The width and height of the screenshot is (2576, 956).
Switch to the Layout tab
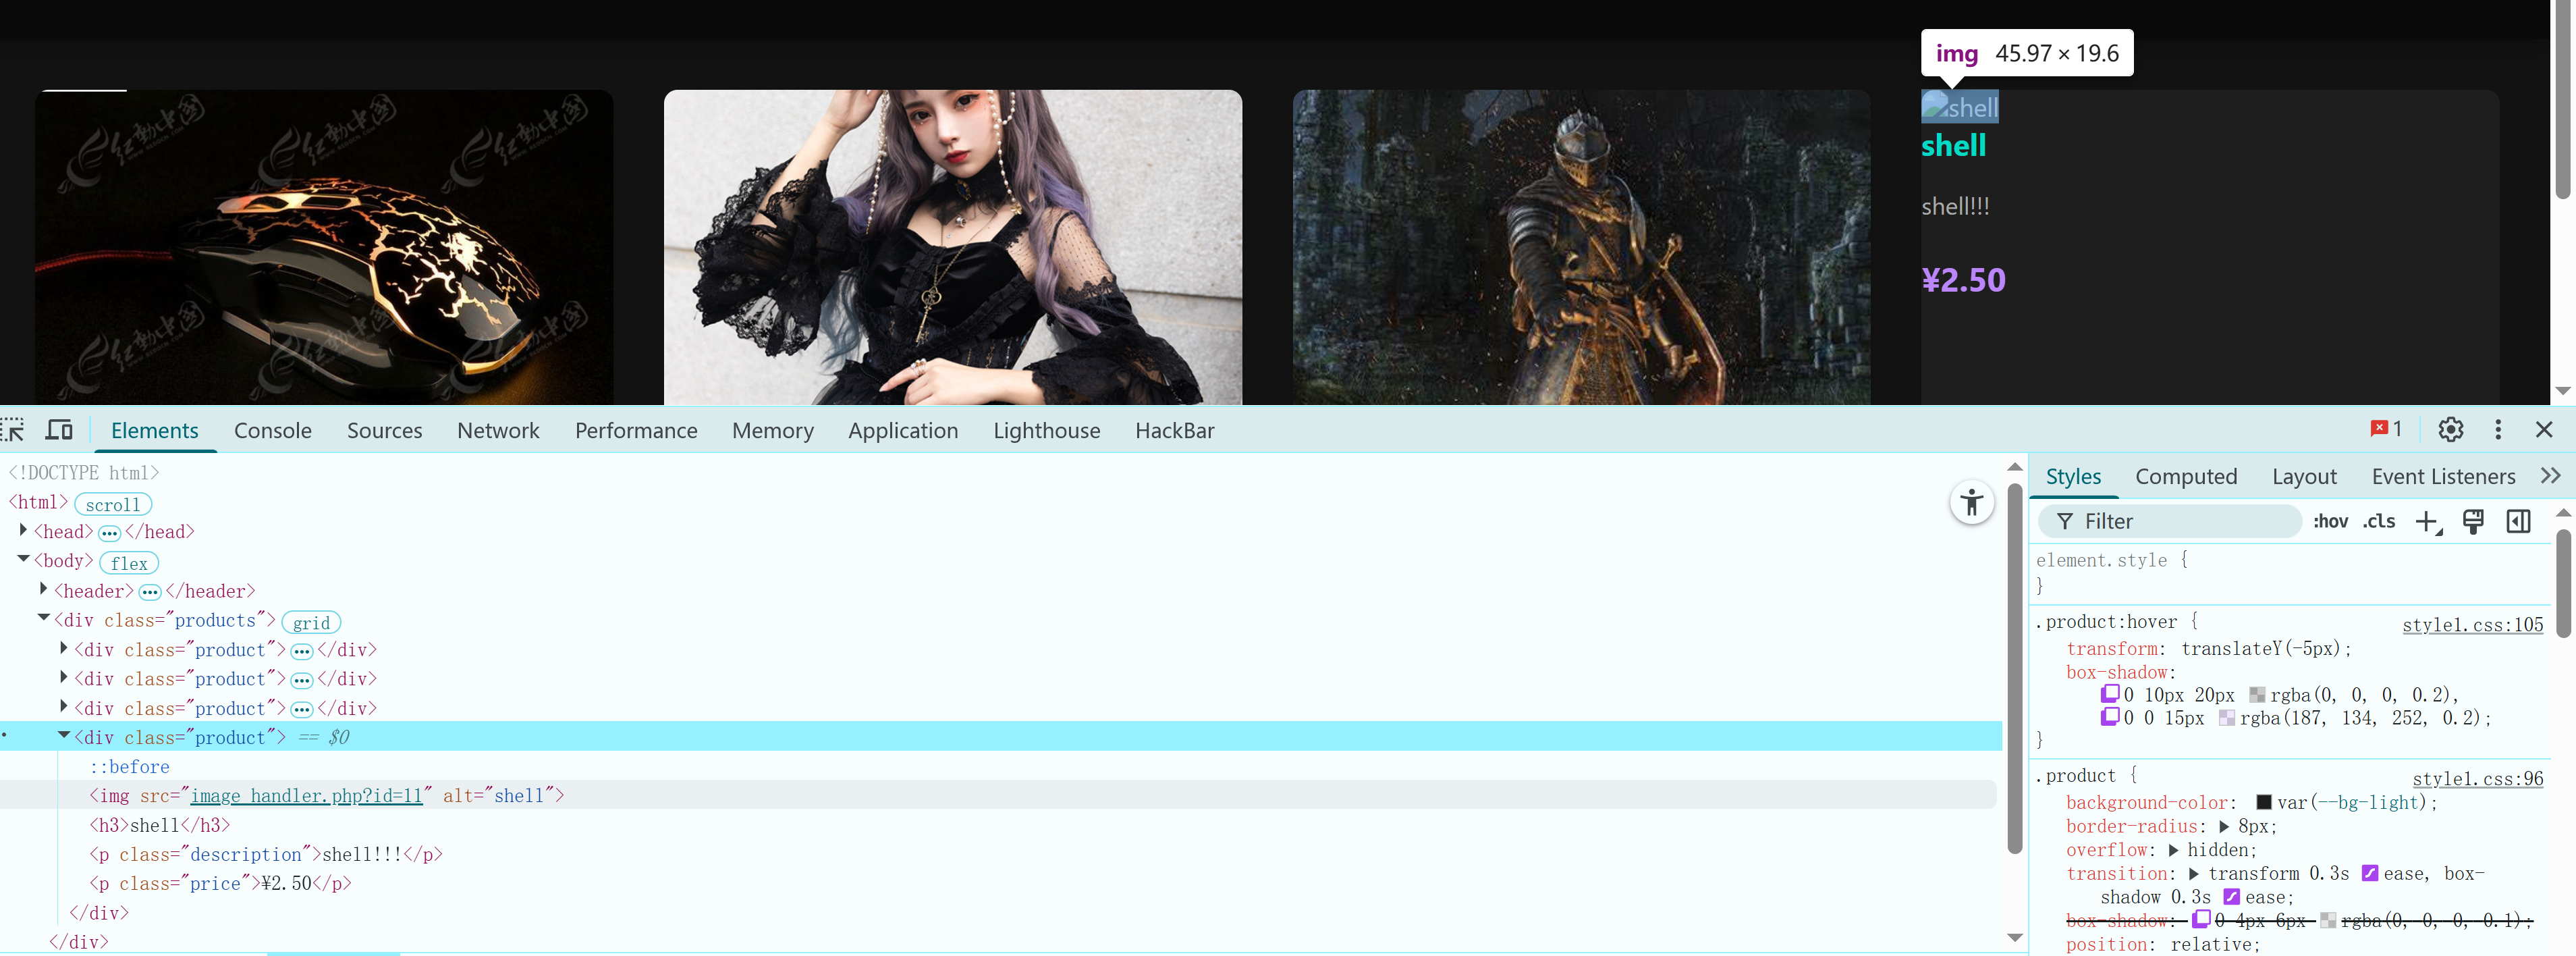(2304, 477)
